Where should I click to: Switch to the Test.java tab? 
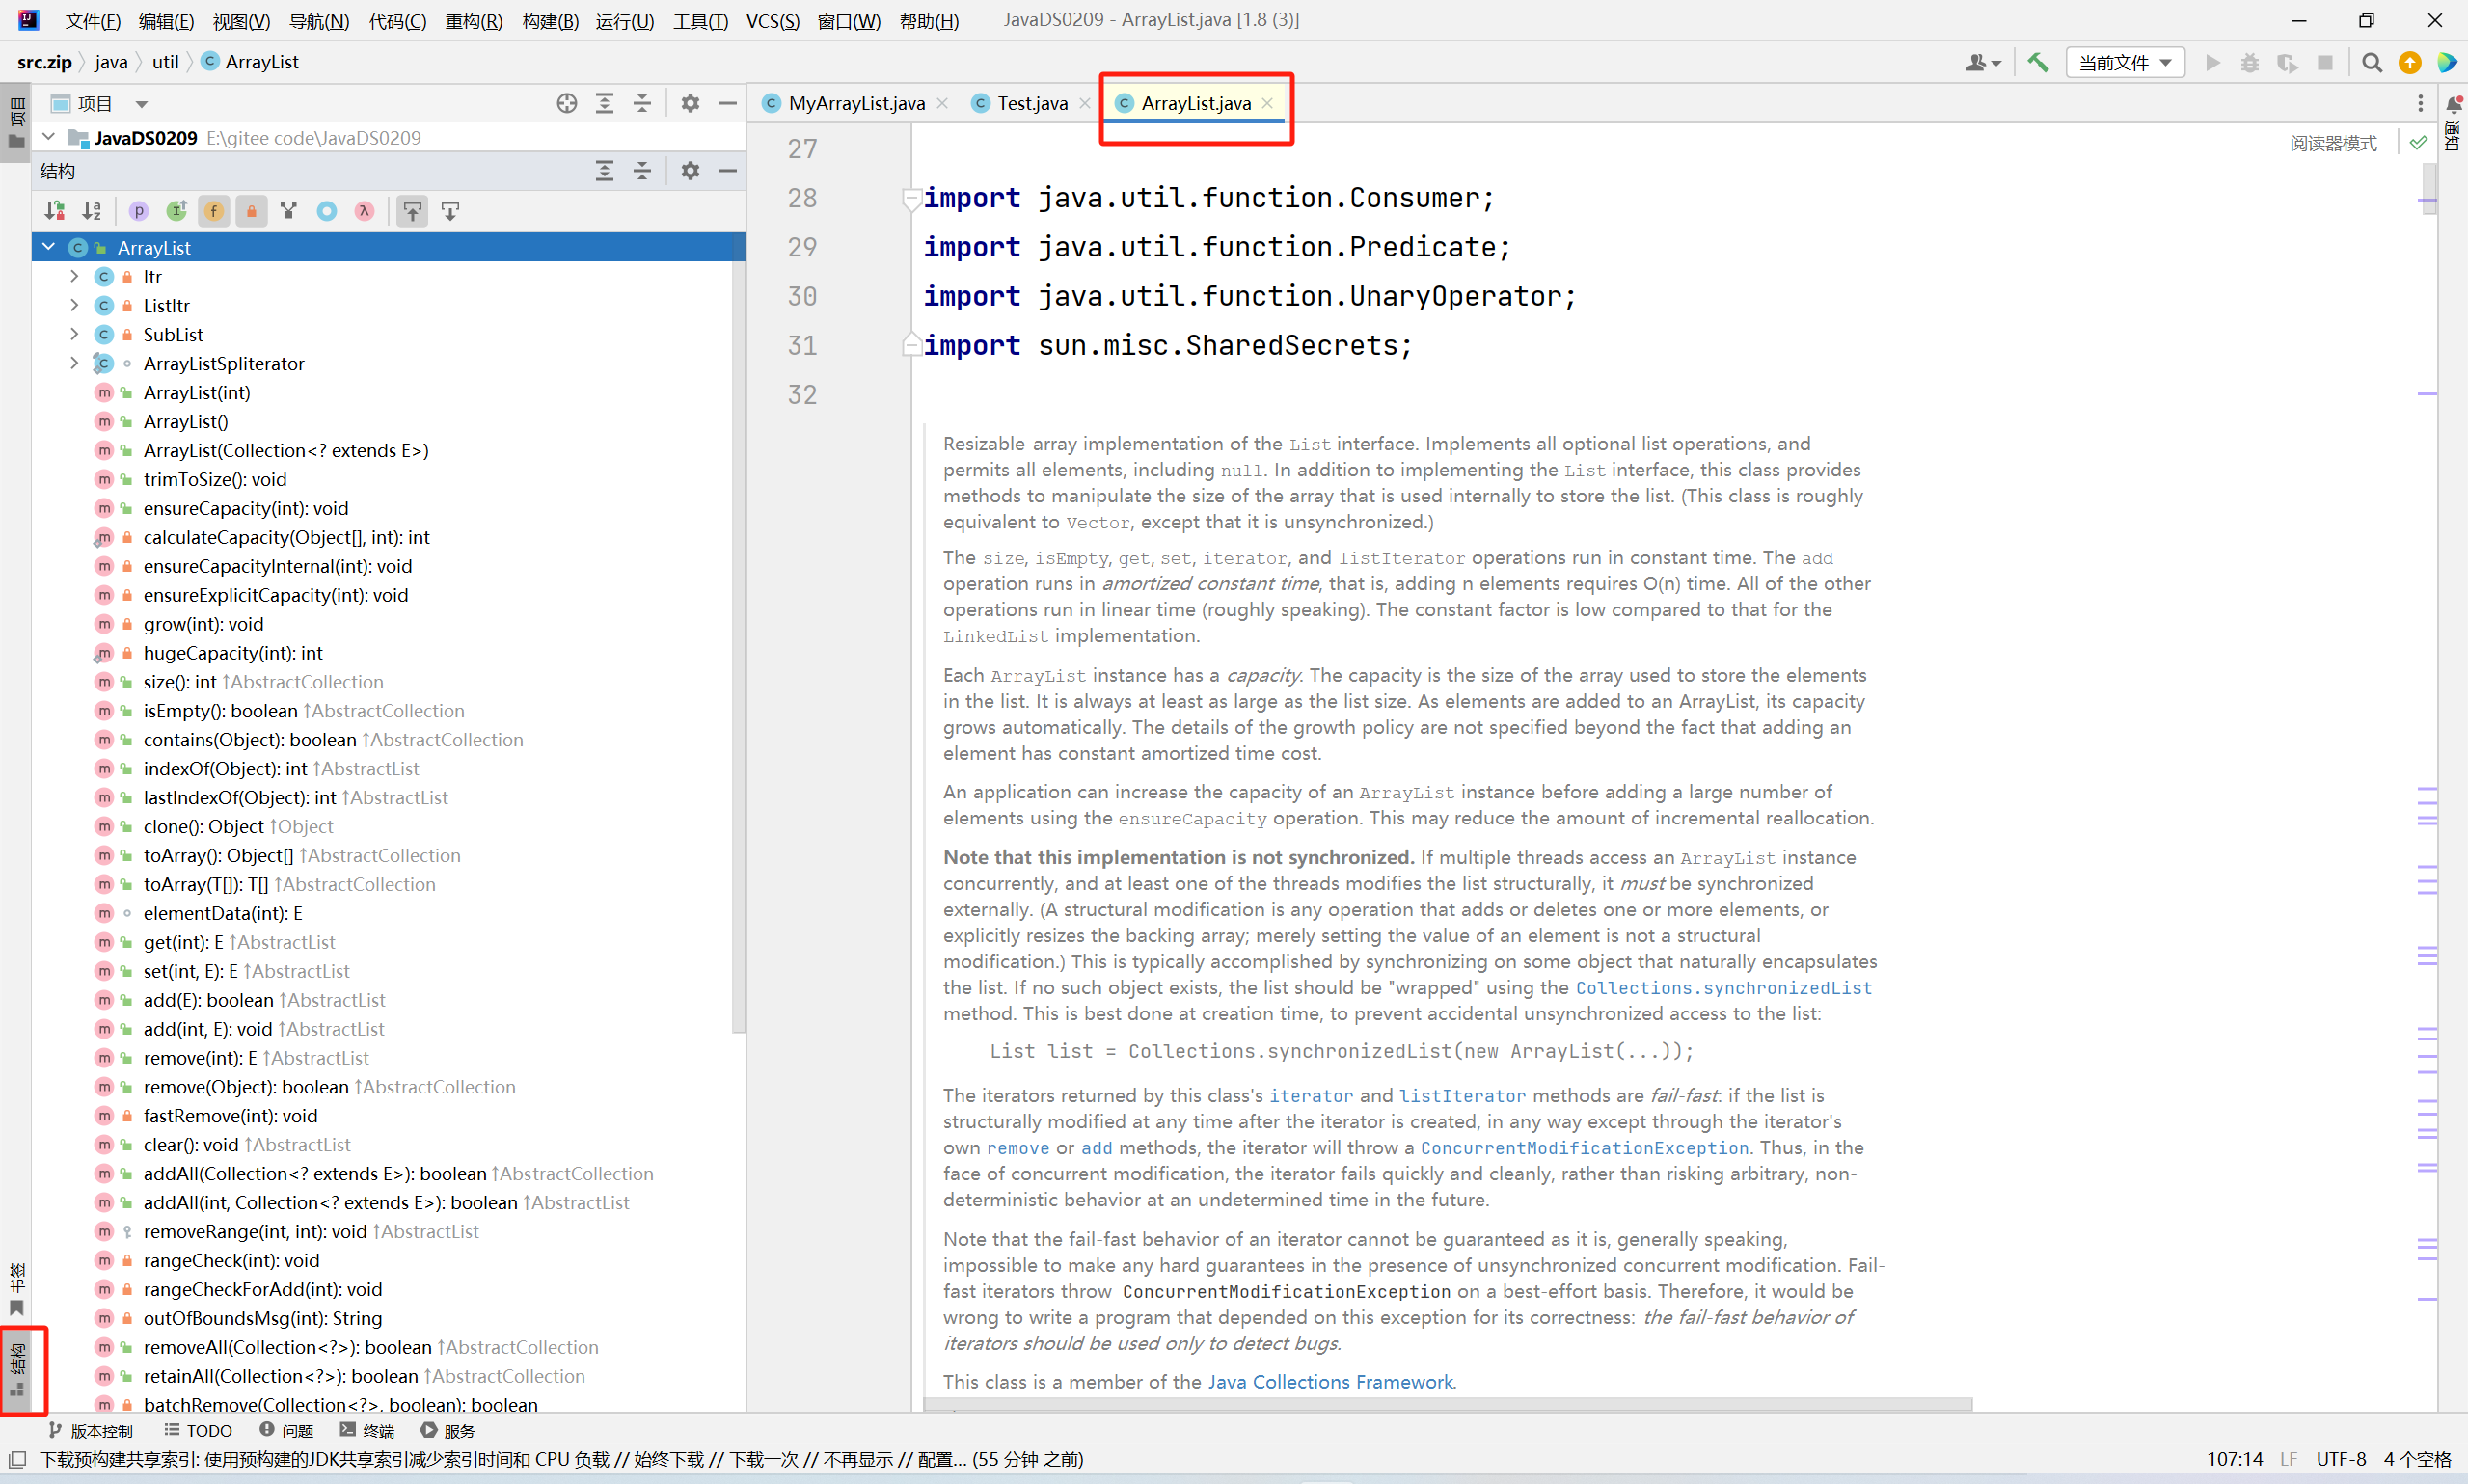(x=1032, y=103)
